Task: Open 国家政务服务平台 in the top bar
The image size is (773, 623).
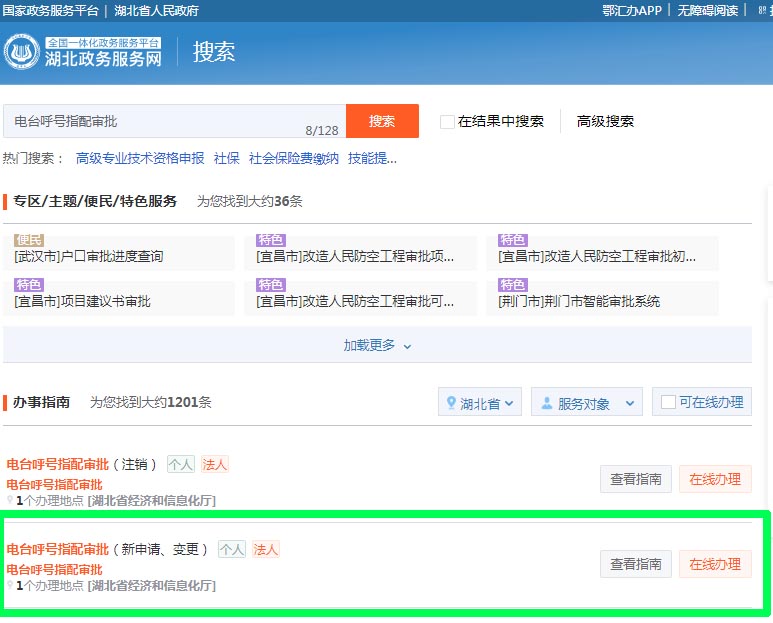Action: 51,10
